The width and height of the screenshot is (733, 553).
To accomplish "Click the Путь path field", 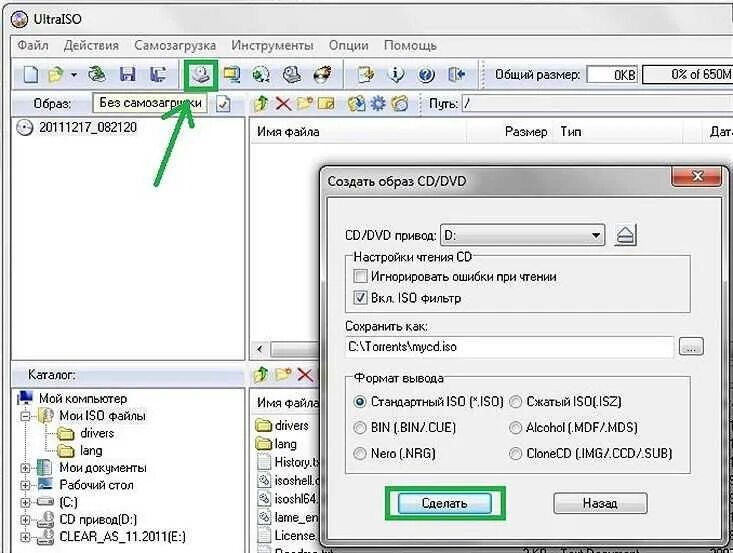I will click(x=597, y=103).
